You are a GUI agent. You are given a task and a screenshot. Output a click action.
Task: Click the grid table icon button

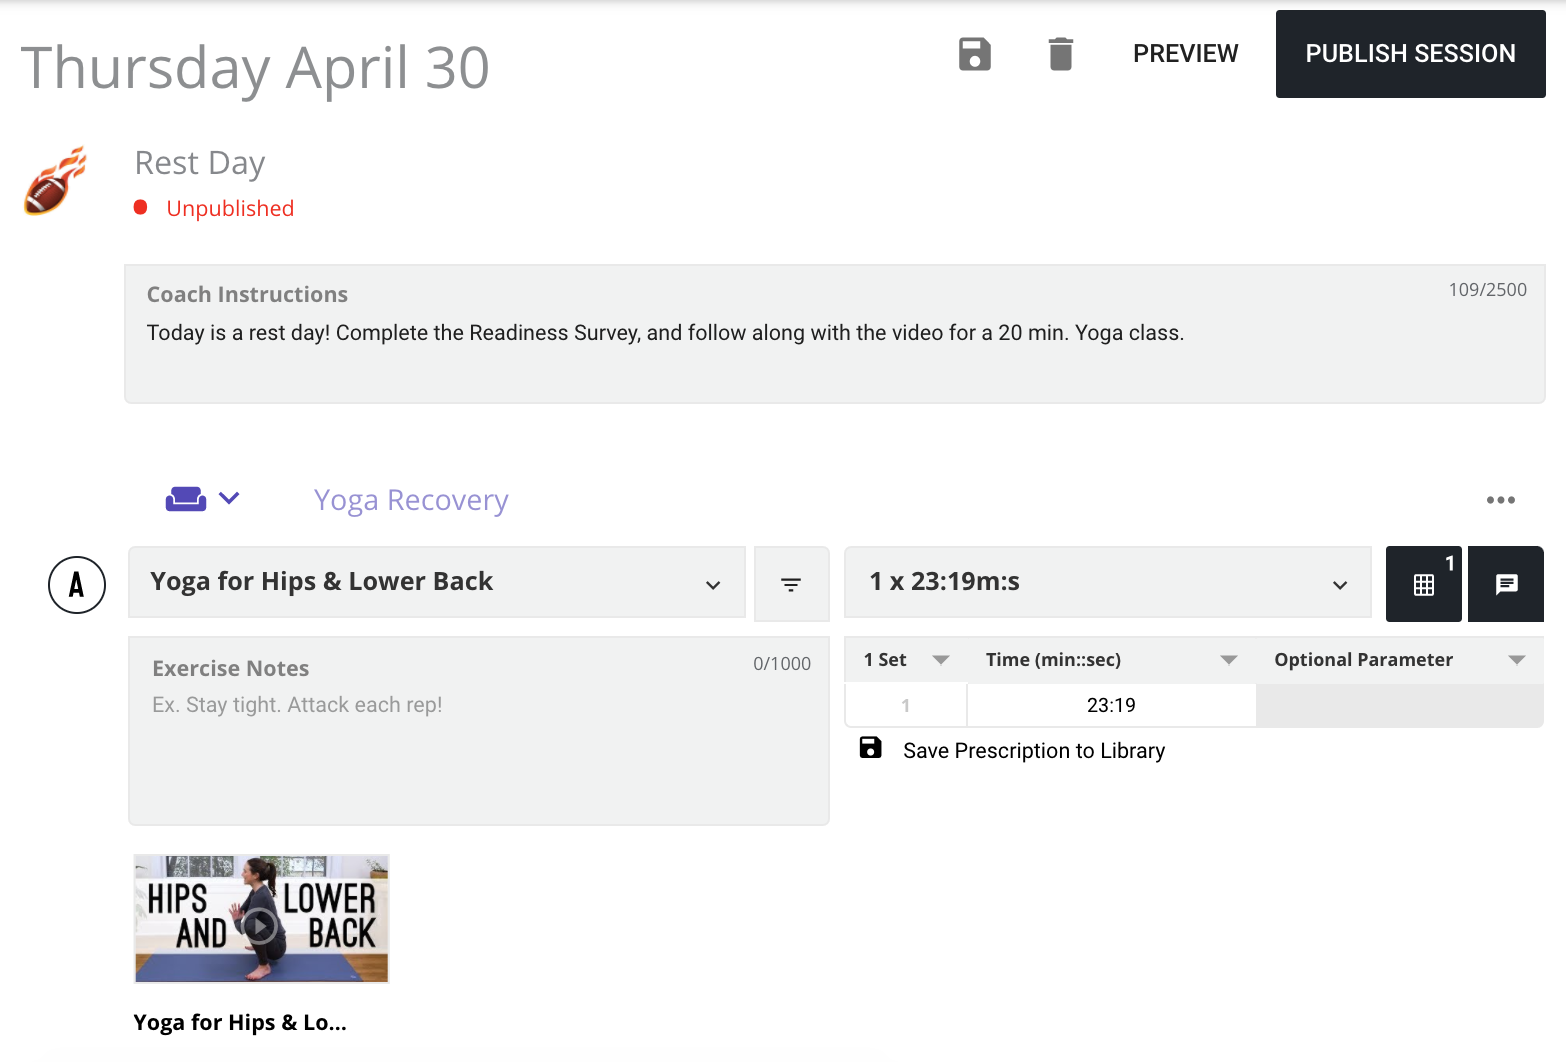tap(1424, 584)
